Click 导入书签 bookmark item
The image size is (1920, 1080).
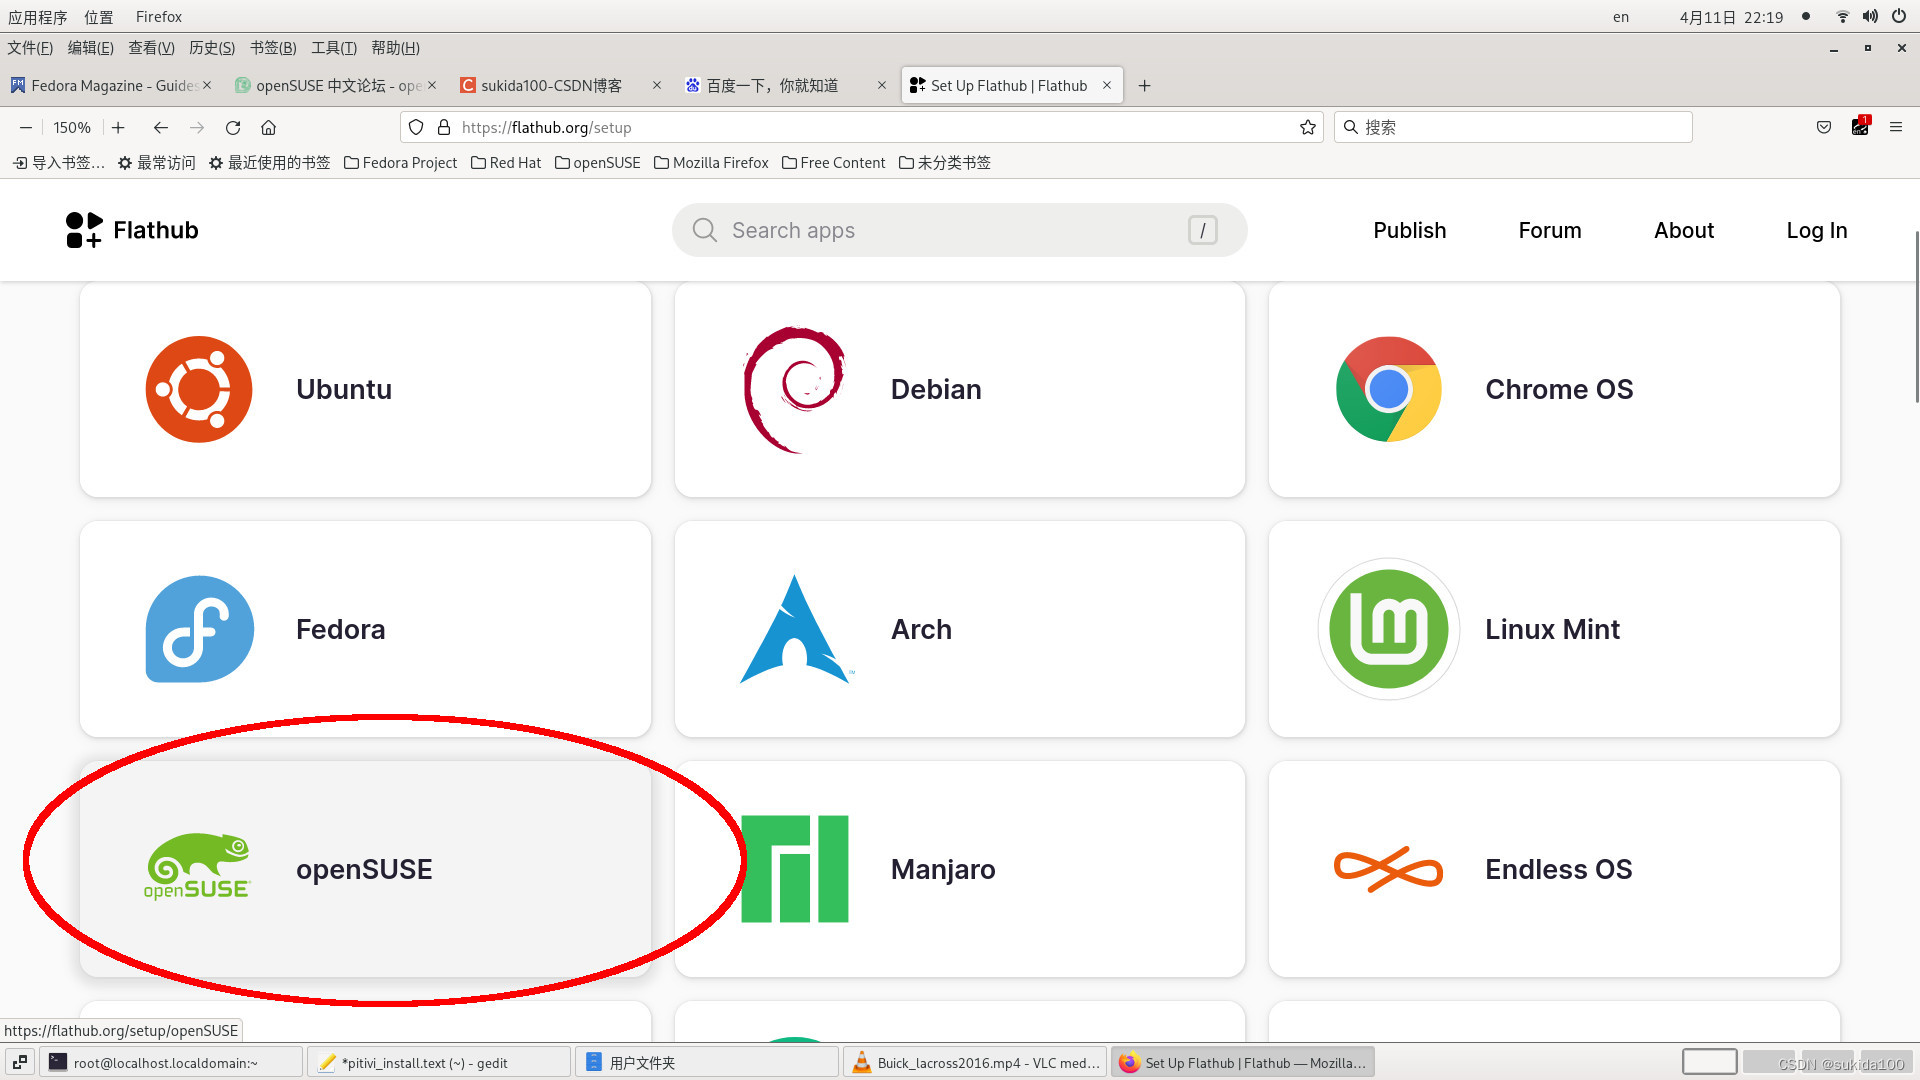pyautogui.click(x=58, y=162)
